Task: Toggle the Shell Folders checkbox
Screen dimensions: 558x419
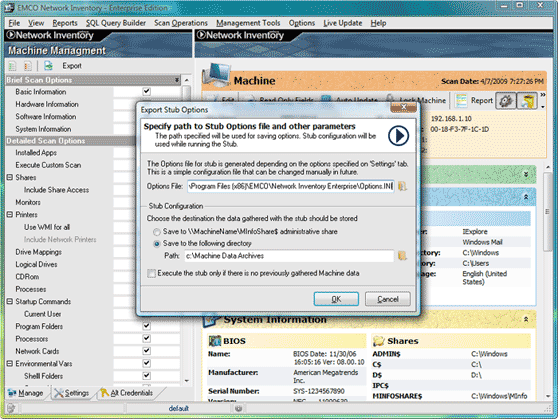Action: (146, 376)
